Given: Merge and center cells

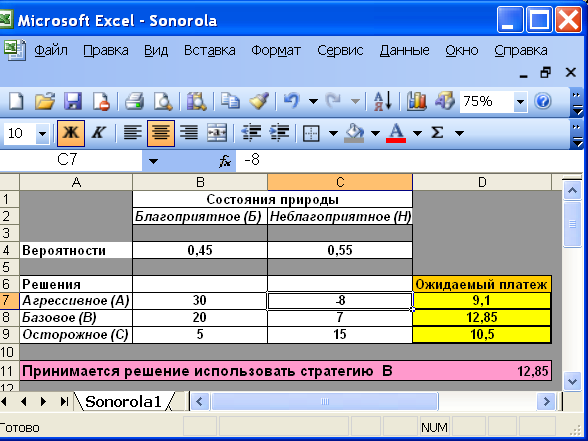Looking at the screenshot, I should pos(217,133).
